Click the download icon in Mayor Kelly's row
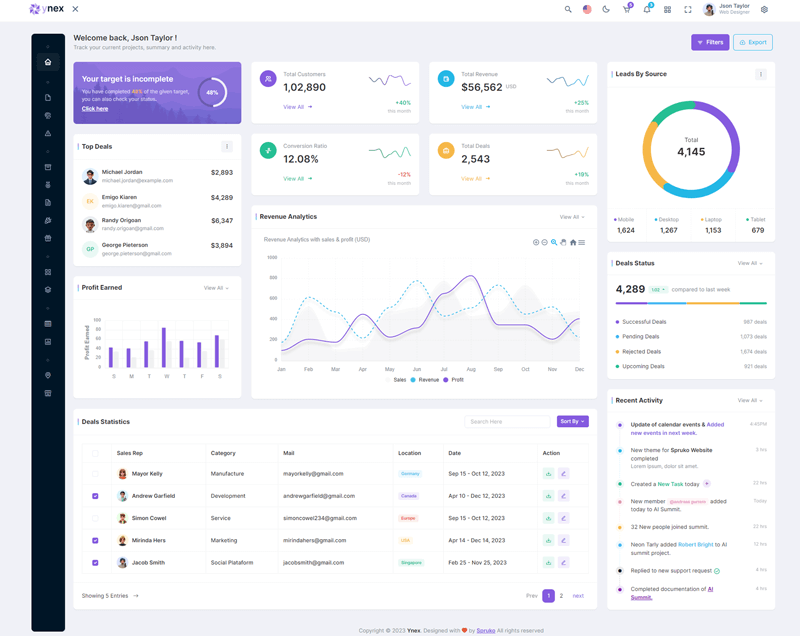800x636 pixels. point(548,473)
